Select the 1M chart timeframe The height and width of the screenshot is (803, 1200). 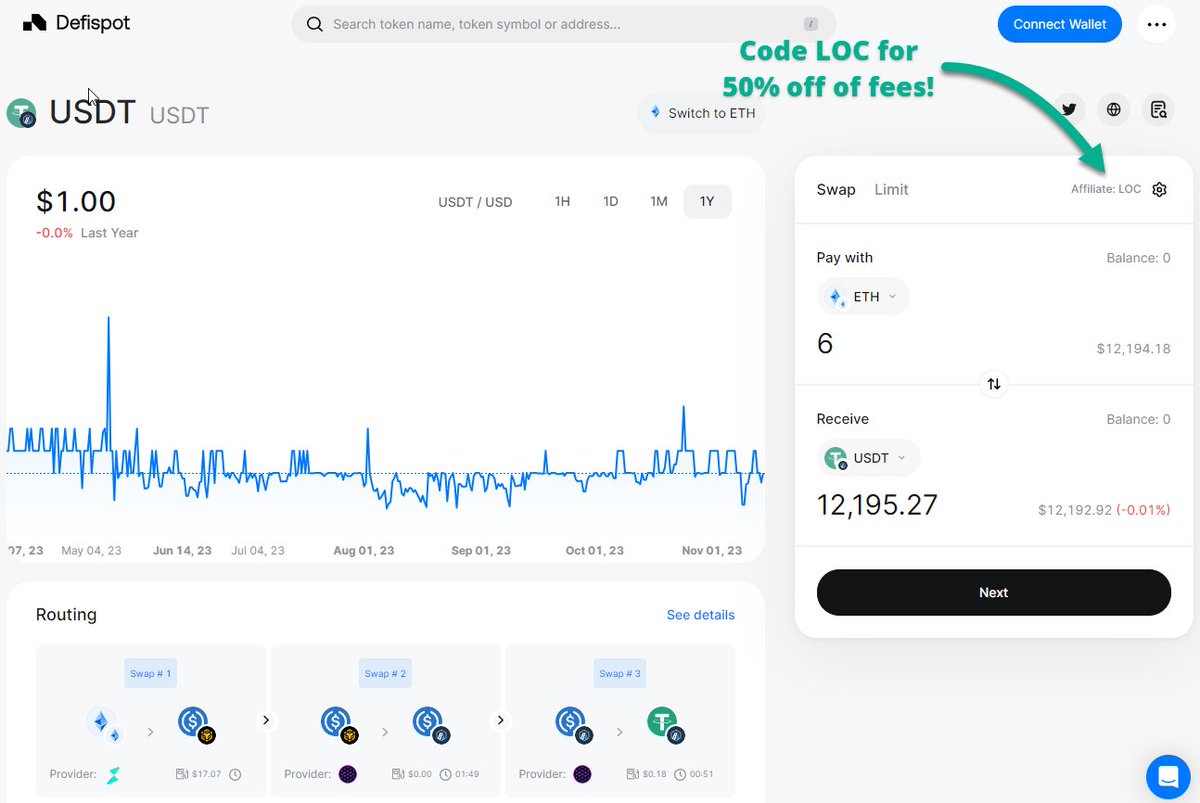[659, 201]
